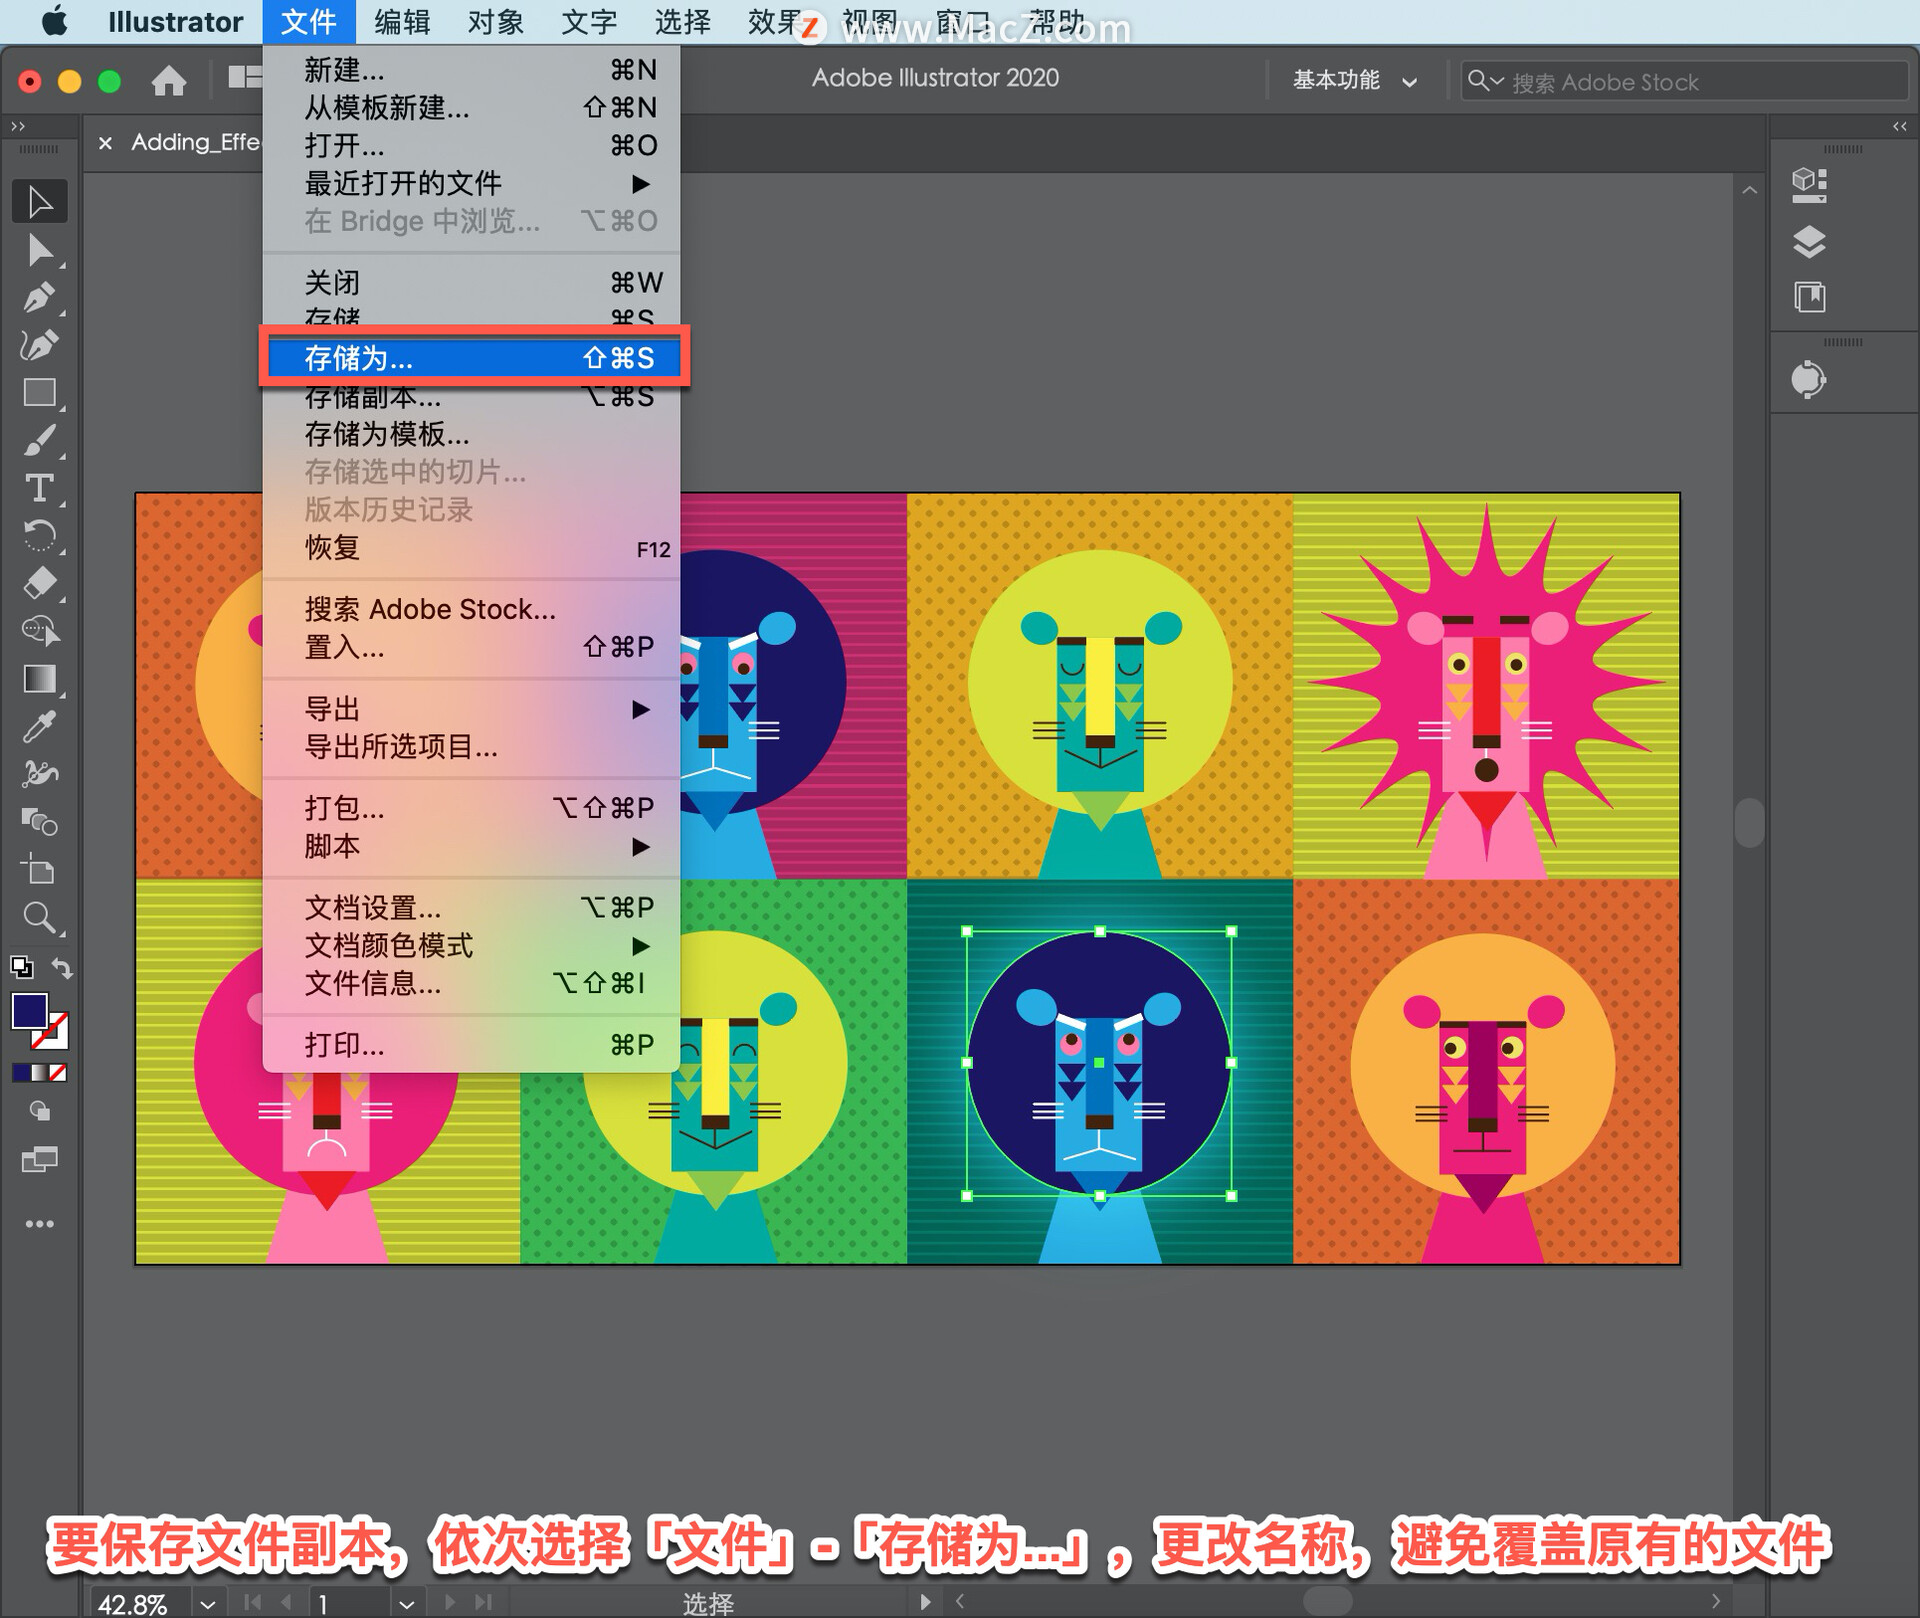Open the 编辑 menu
The width and height of the screenshot is (1920, 1618).
402,22
